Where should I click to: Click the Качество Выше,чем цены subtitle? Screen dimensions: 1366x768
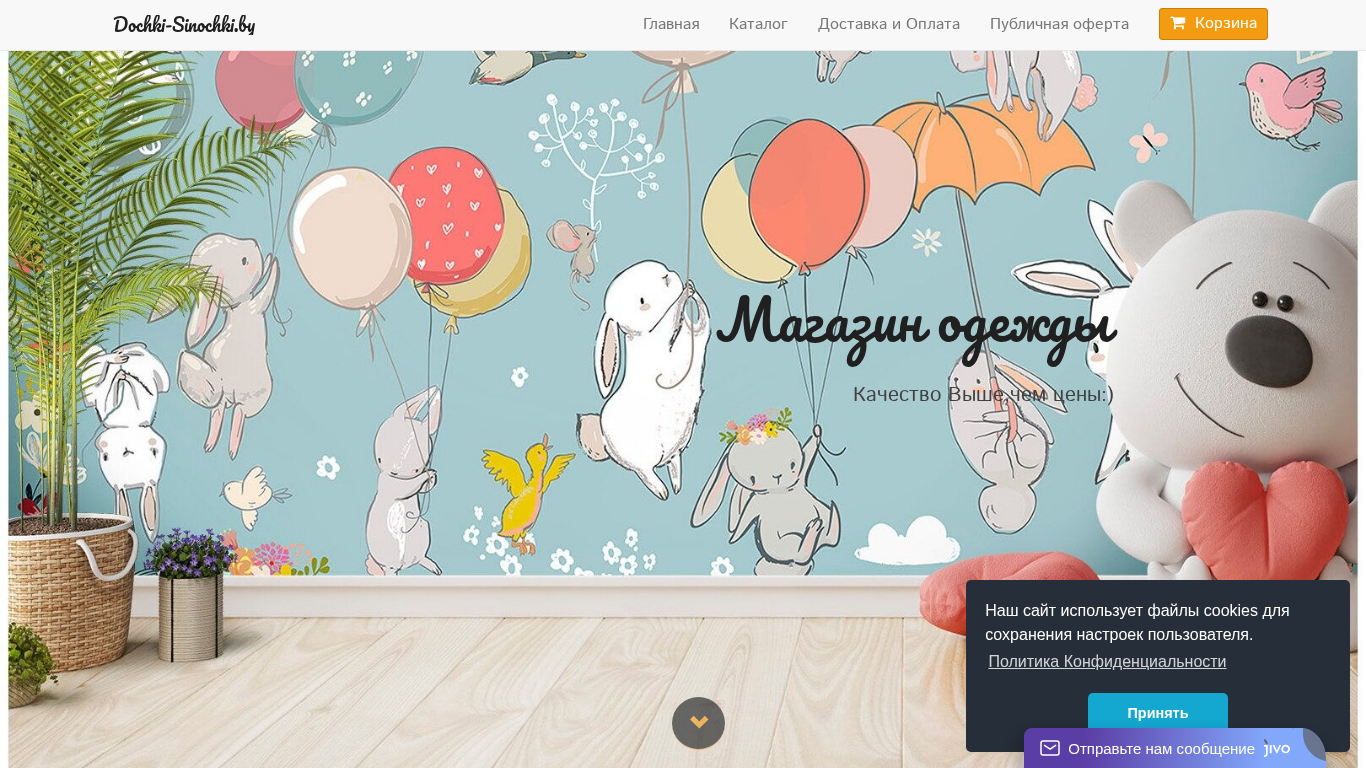(x=982, y=394)
